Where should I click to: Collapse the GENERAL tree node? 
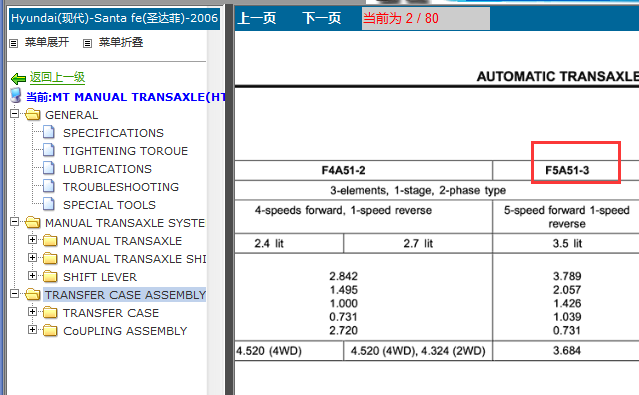[x=14, y=114]
